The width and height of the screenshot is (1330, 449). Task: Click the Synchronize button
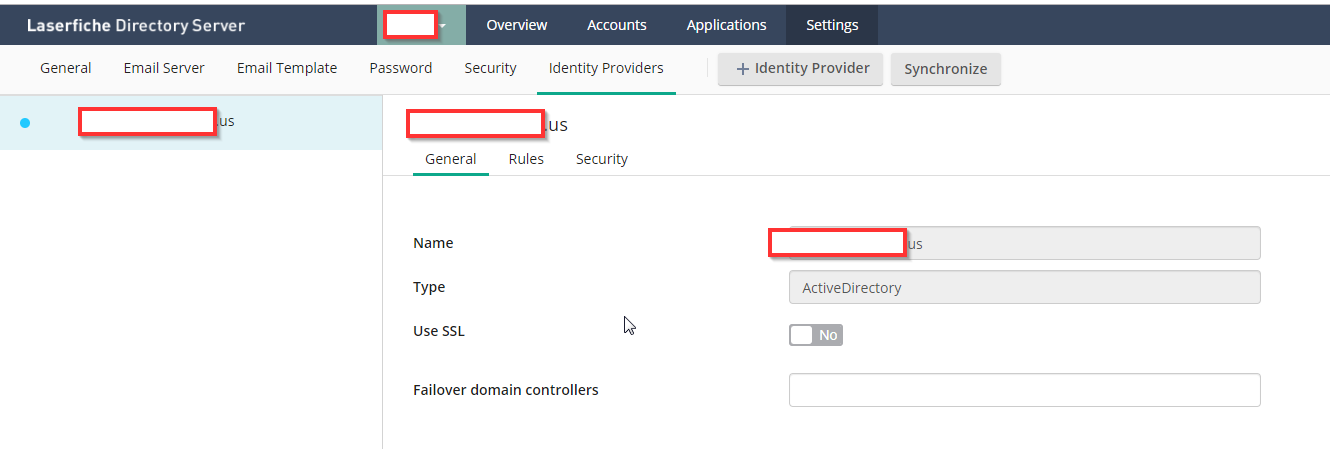[x=946, y=69]
